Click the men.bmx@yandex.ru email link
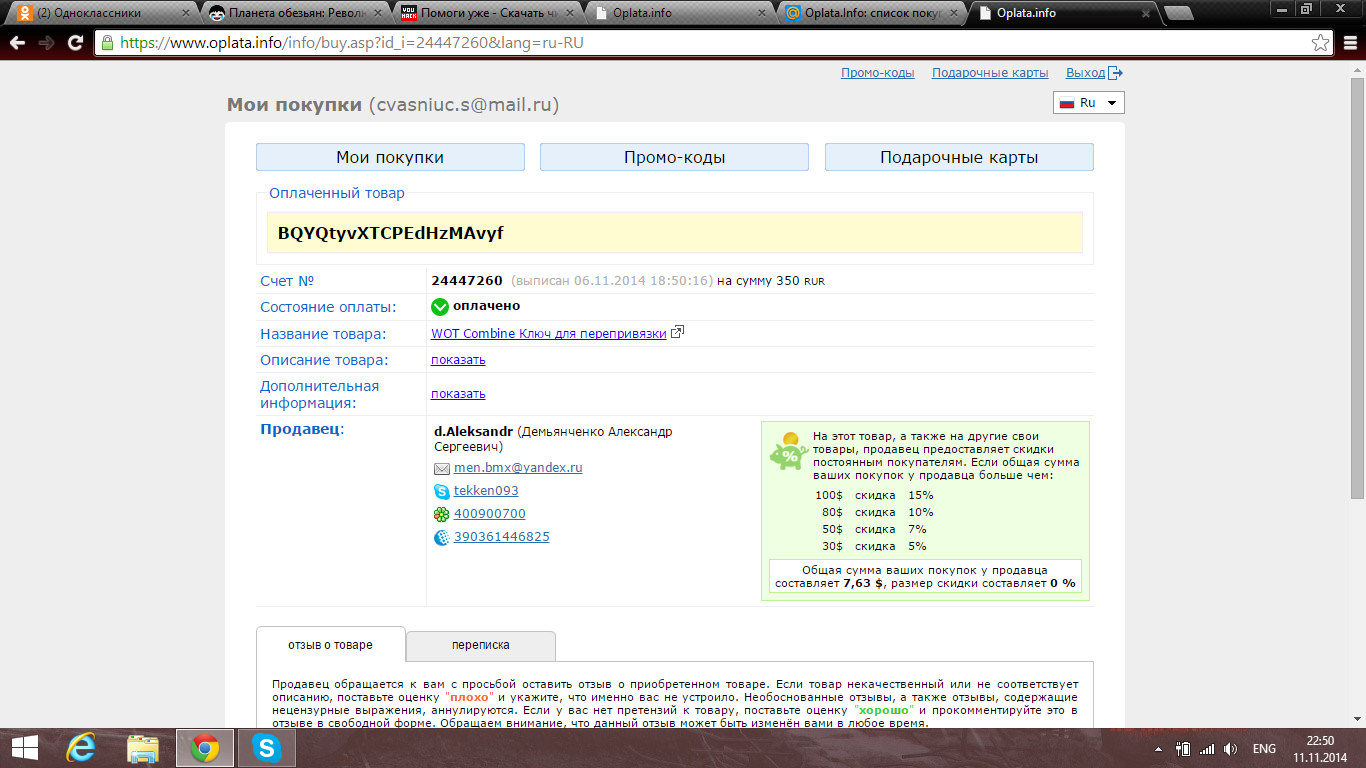Viewport: 1366px width, 768px height. click(518, 468)
